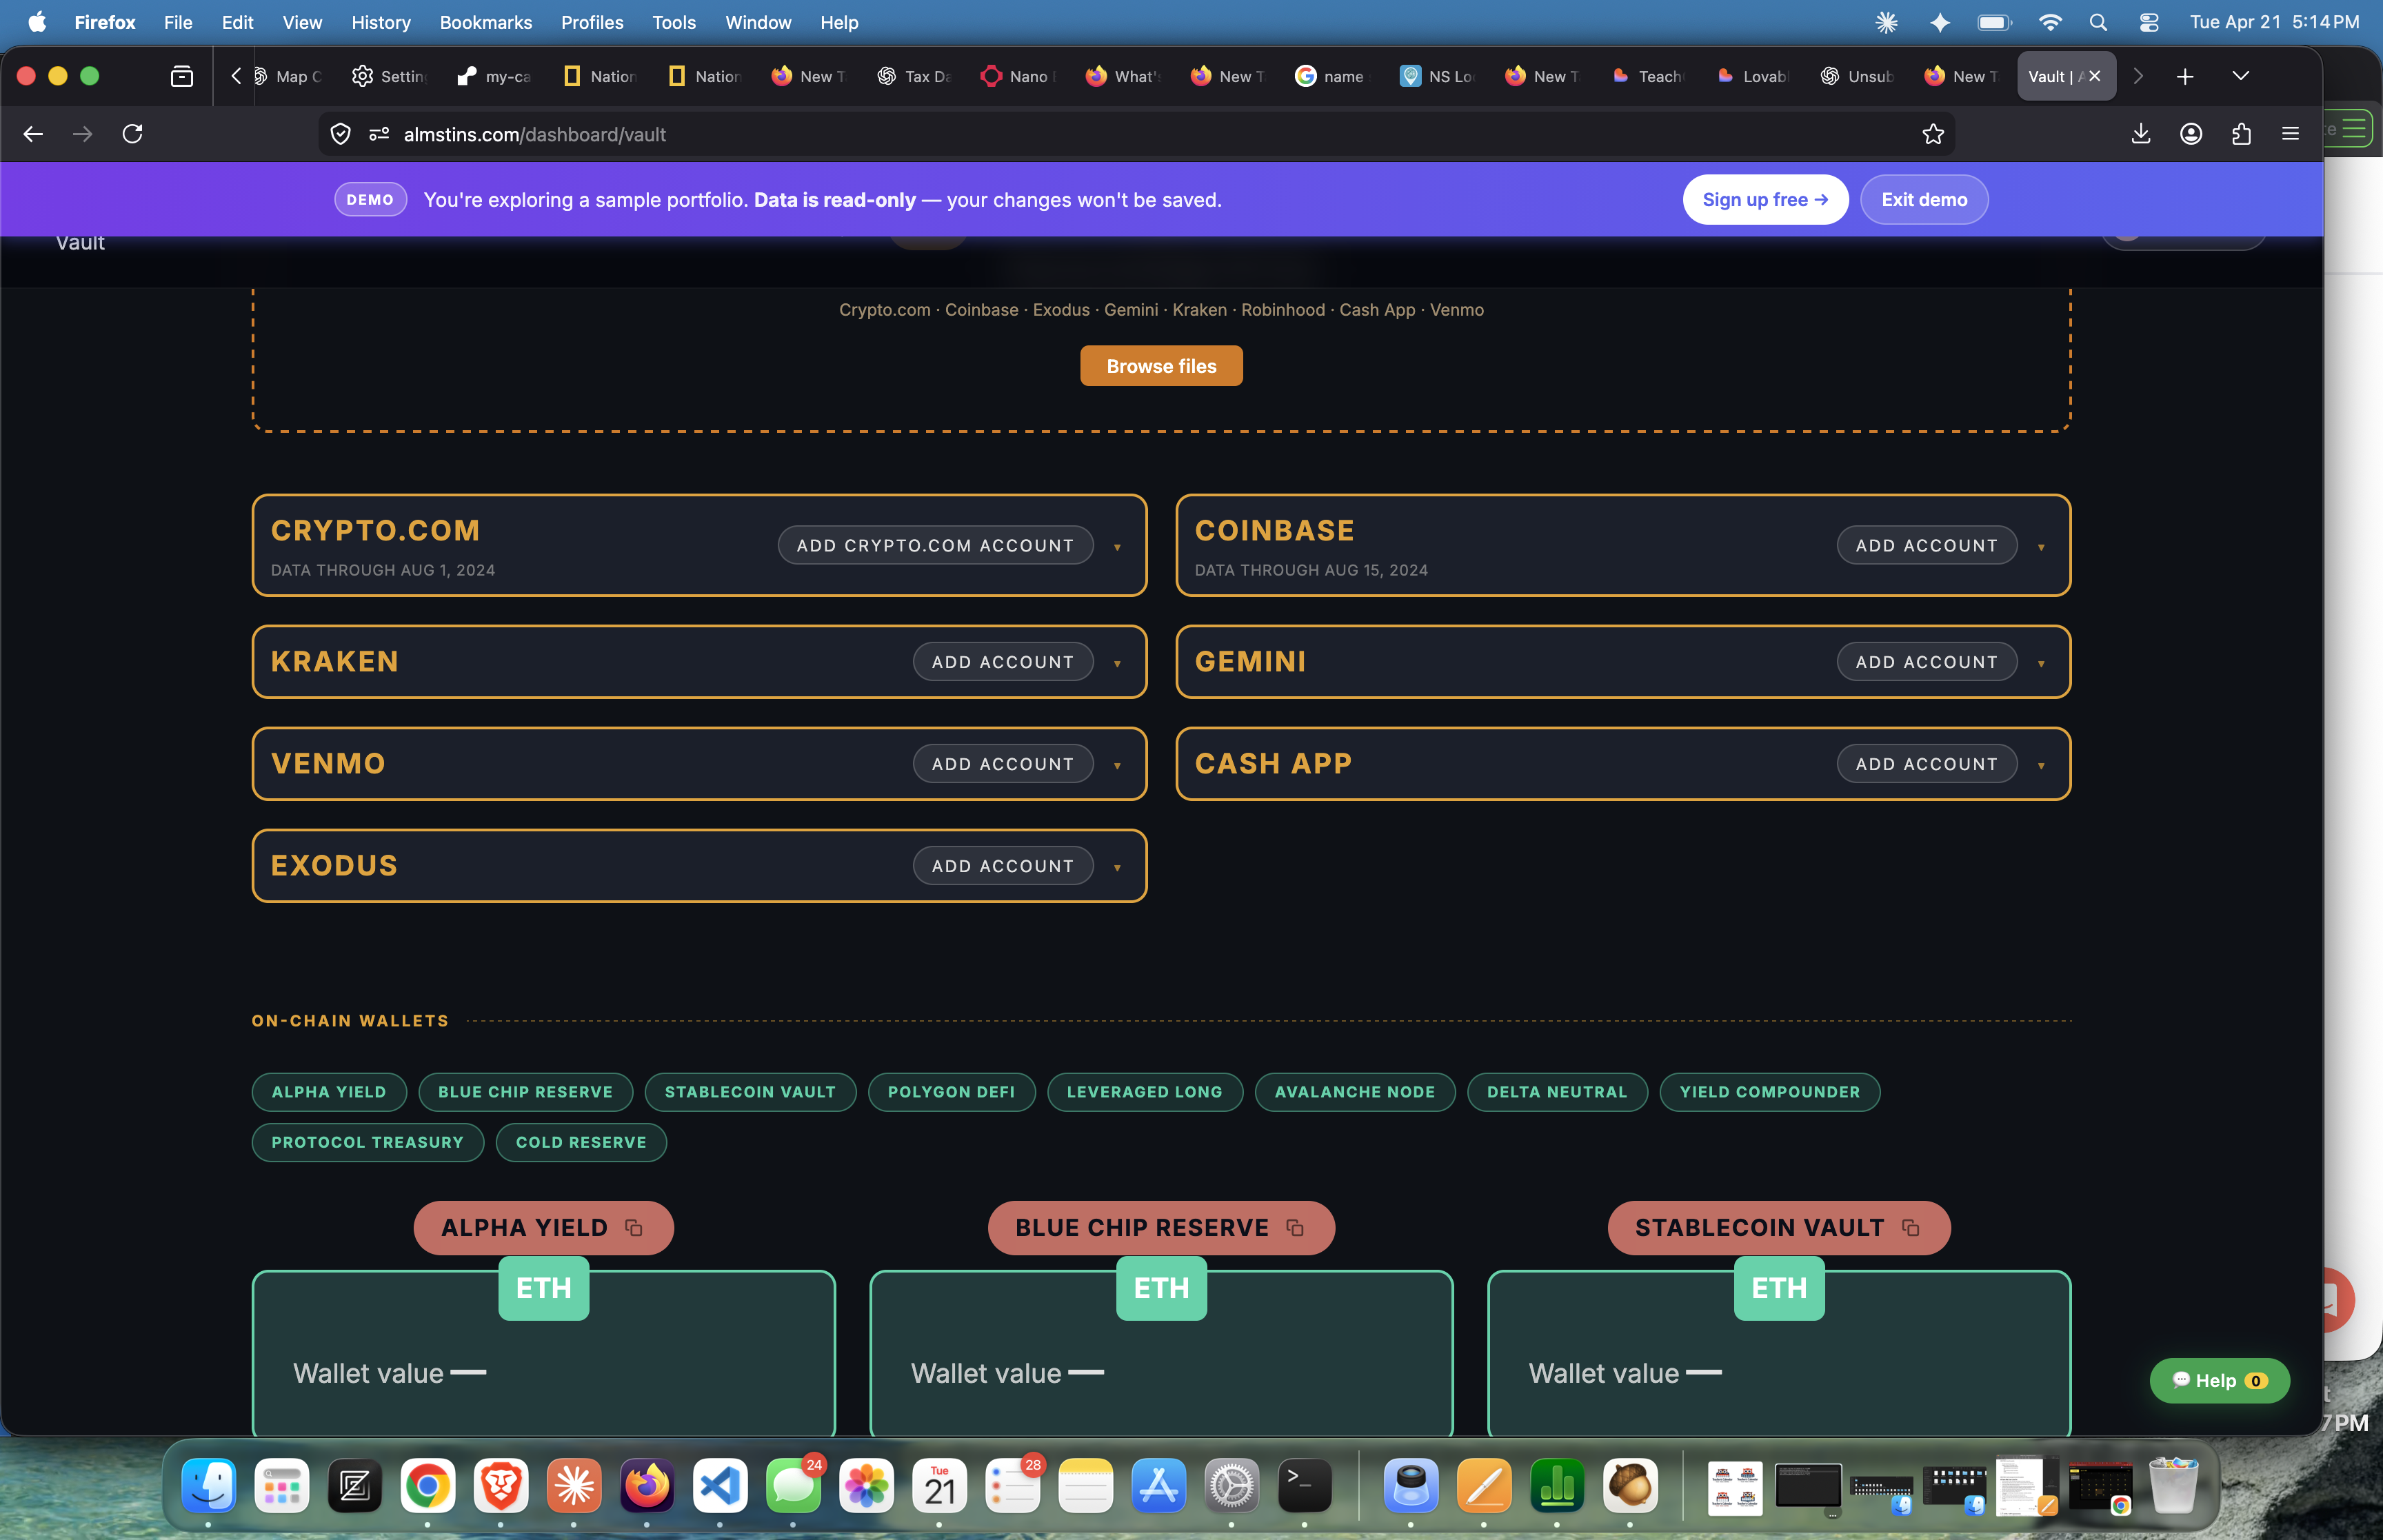
Task: Open the Trash in the Dock
Action: pos(2173,1486)
